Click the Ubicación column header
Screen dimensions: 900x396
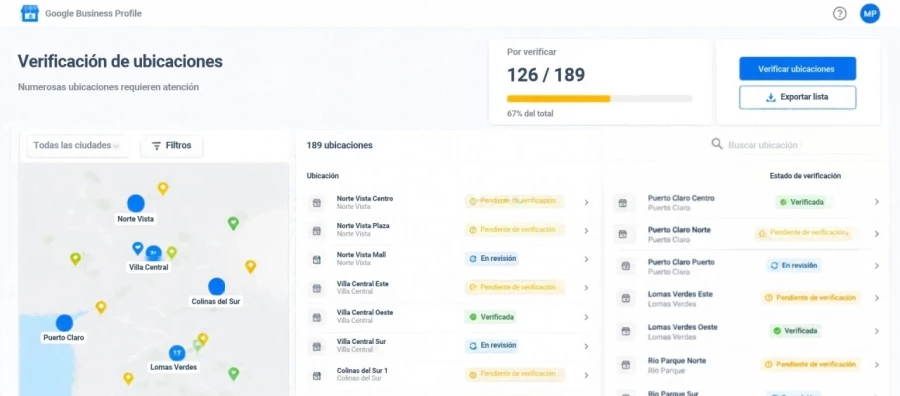(323, 176)
